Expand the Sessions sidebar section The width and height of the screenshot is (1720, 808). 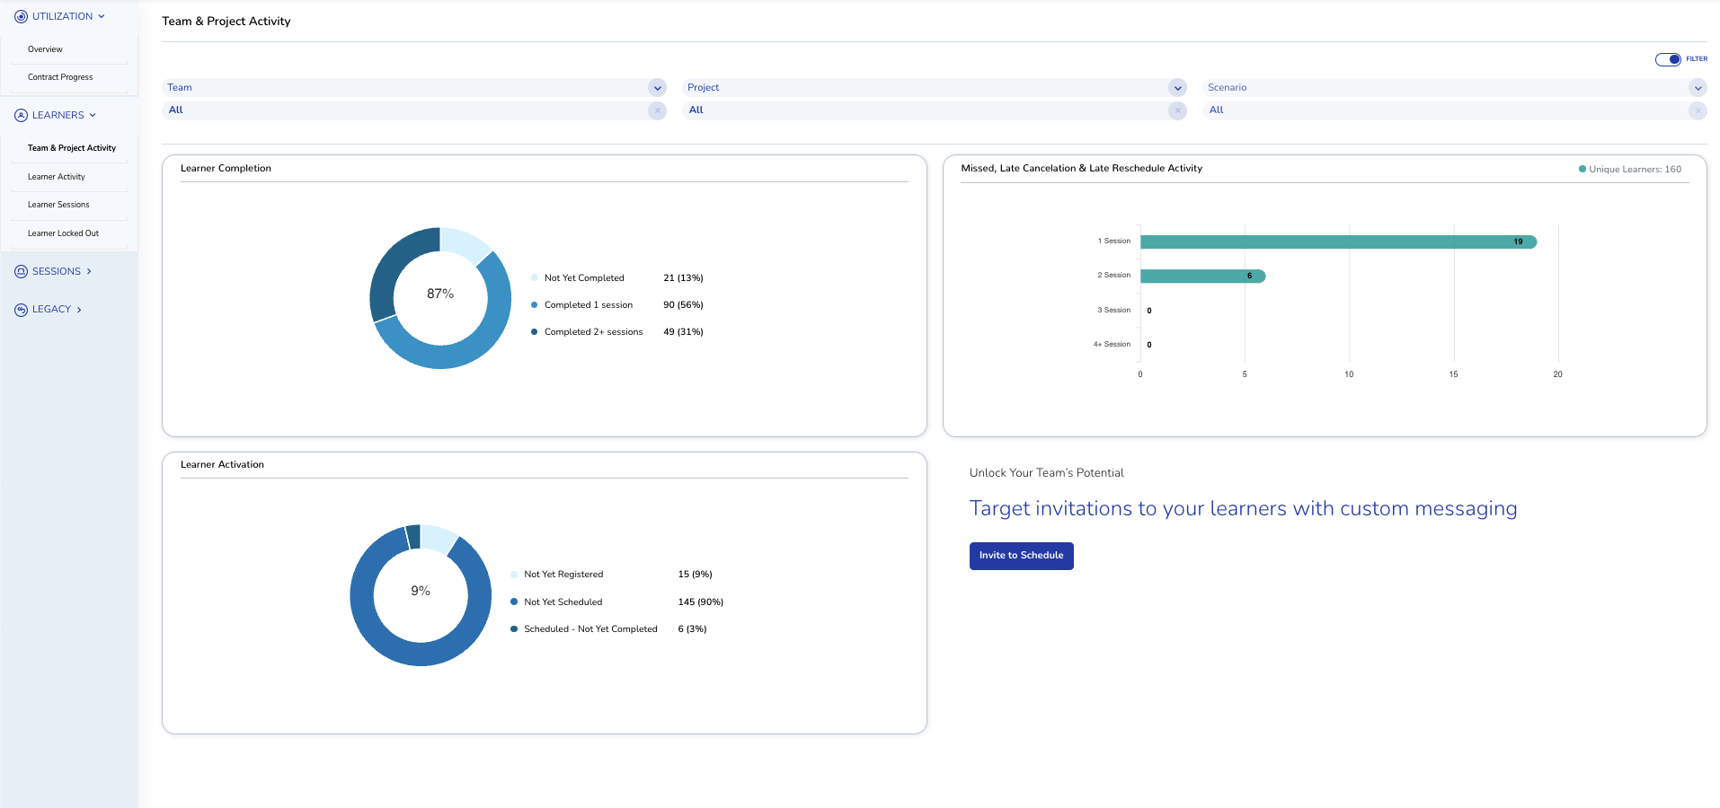(x=89, y=272)
